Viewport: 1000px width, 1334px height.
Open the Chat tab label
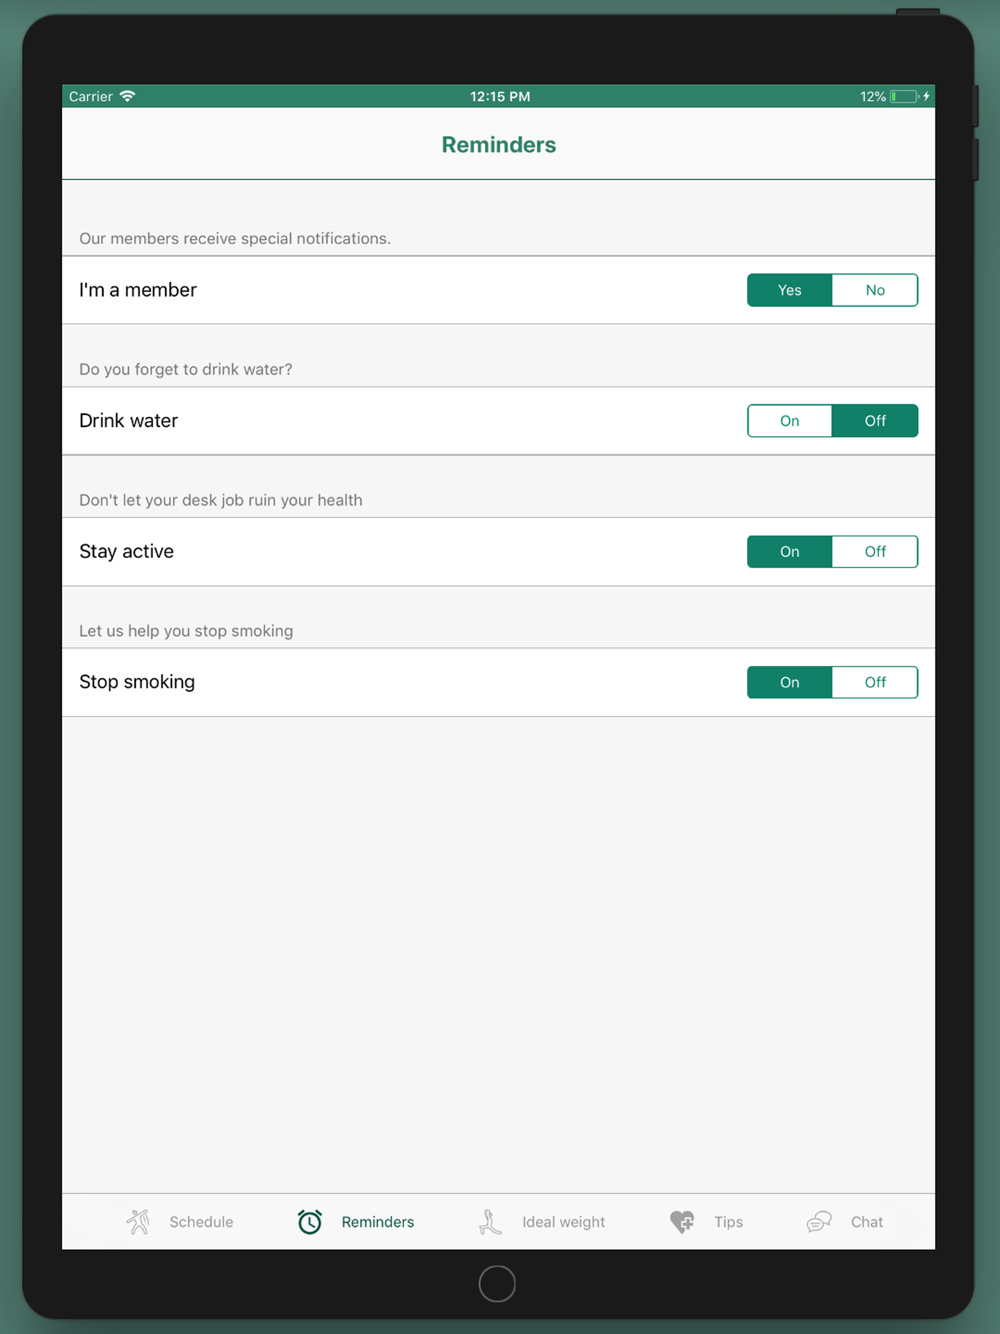pos(867,1222)
